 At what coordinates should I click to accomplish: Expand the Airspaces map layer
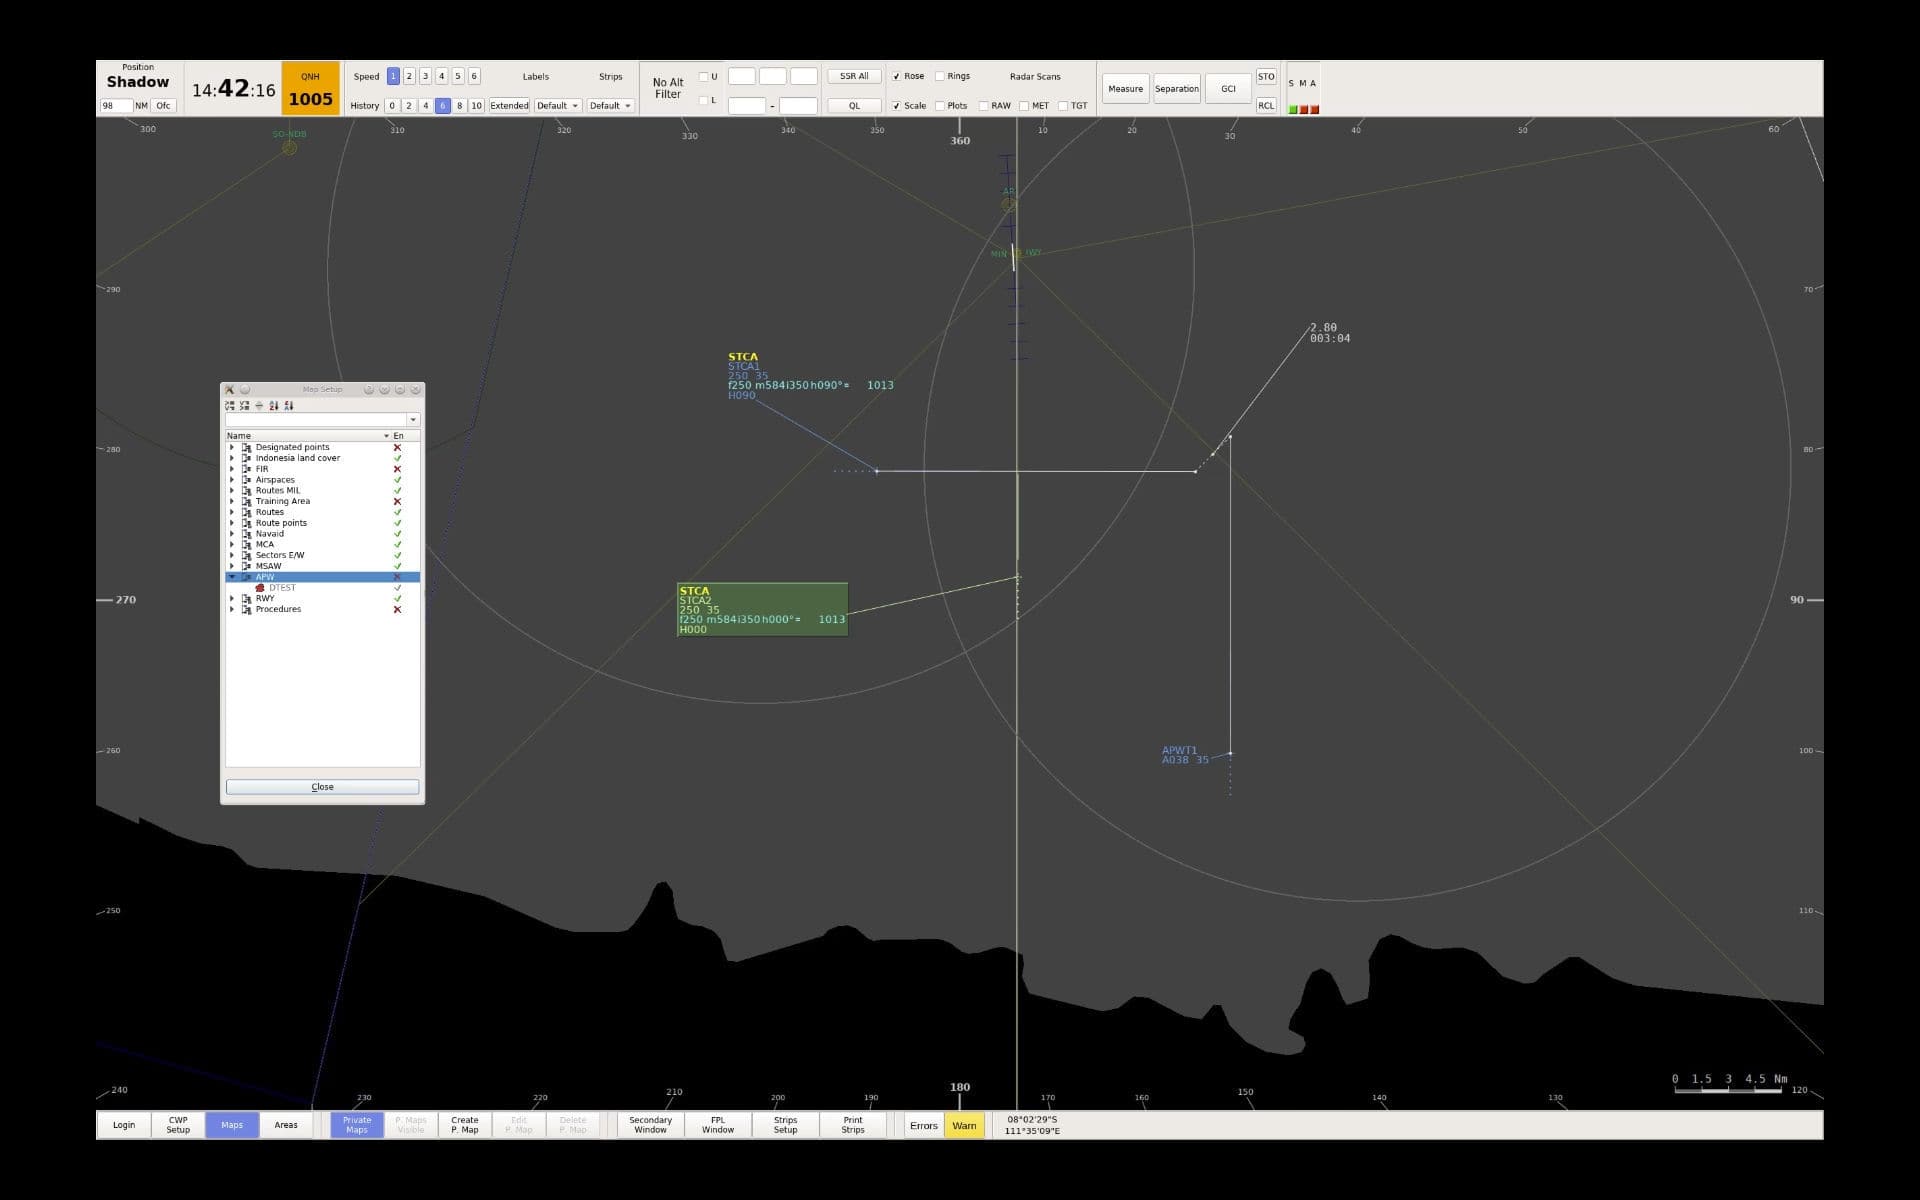[x=233, y=479]
